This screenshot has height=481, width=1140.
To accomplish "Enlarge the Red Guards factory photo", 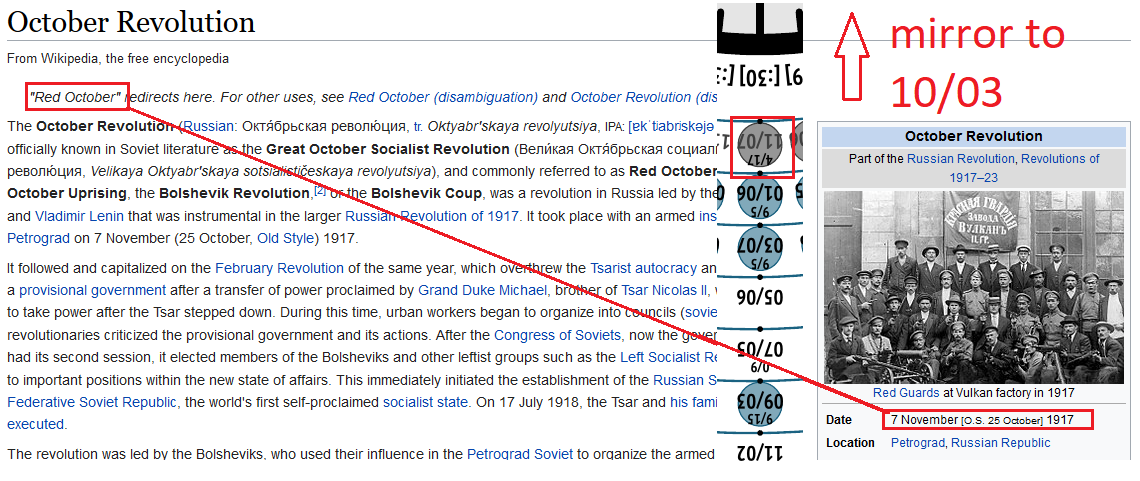I will (x=973, y=287).
